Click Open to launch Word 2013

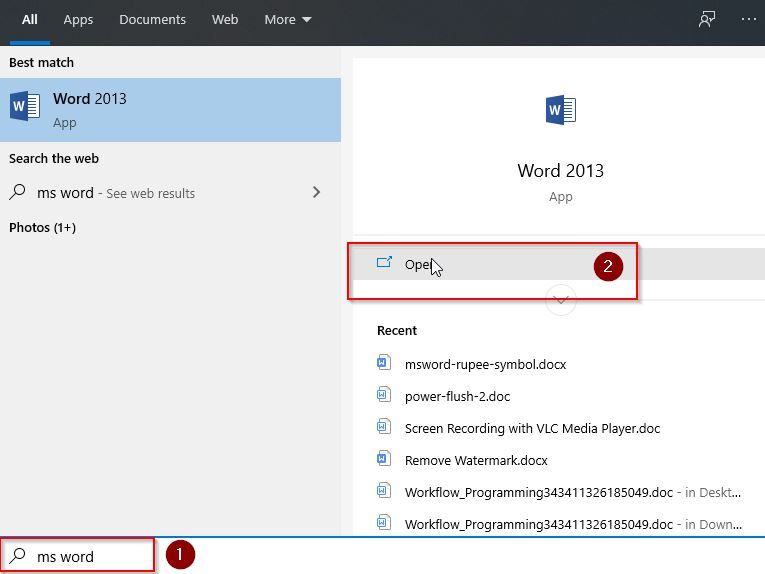pyautogui.click(x=417, y=265)
